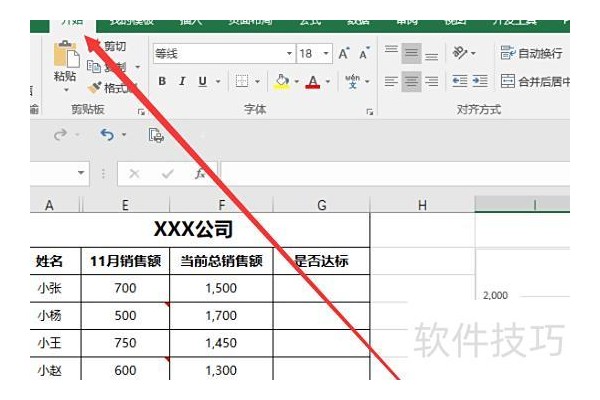This screenshot has height=400, width=600.
Task: Open Font group dialog launcher
Action: coord(369,112)
